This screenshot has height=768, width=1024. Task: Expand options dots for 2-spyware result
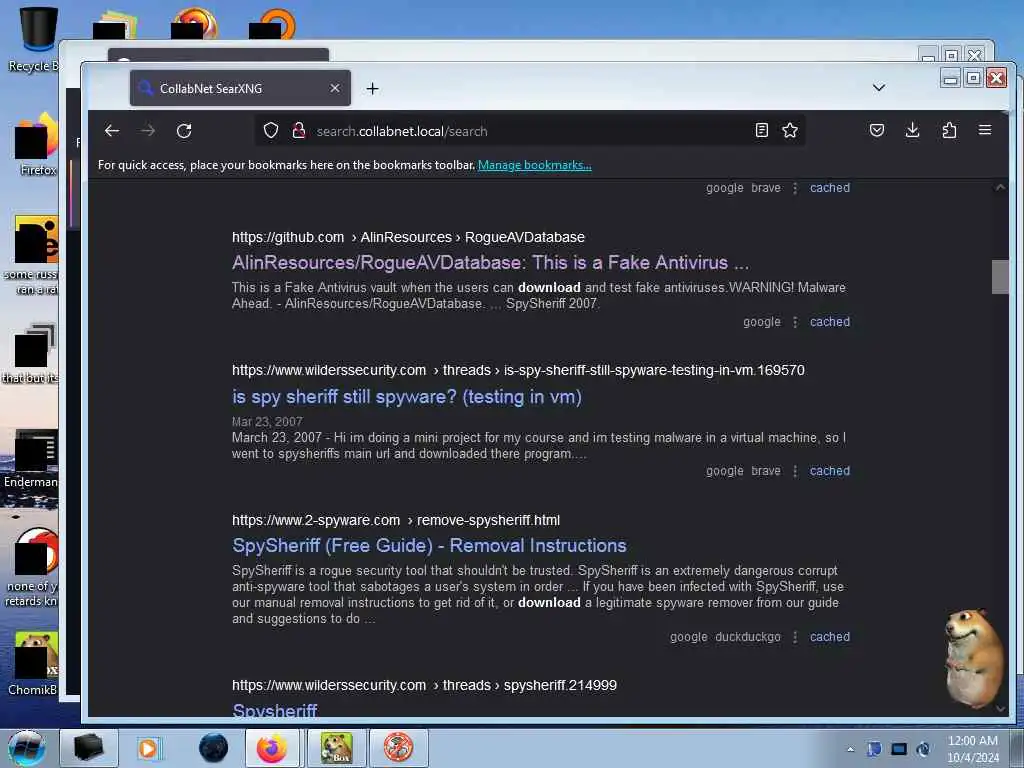point(795,637)
